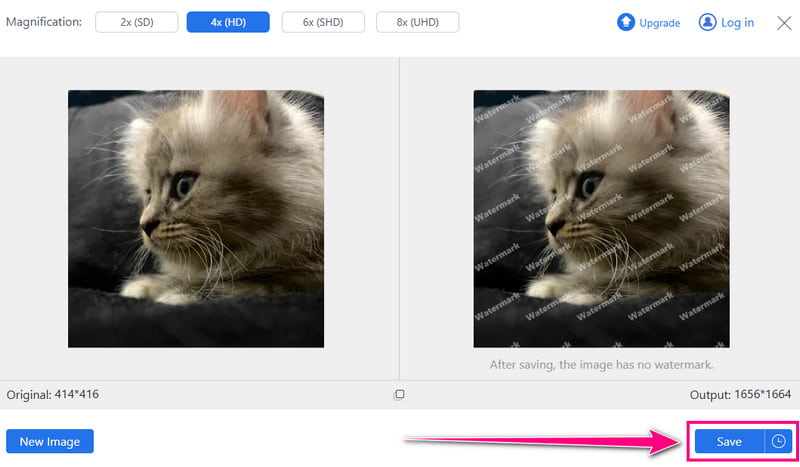Open save history via clock icon
The width and height of the screenshot is (800, 467).
click(779, 441)
